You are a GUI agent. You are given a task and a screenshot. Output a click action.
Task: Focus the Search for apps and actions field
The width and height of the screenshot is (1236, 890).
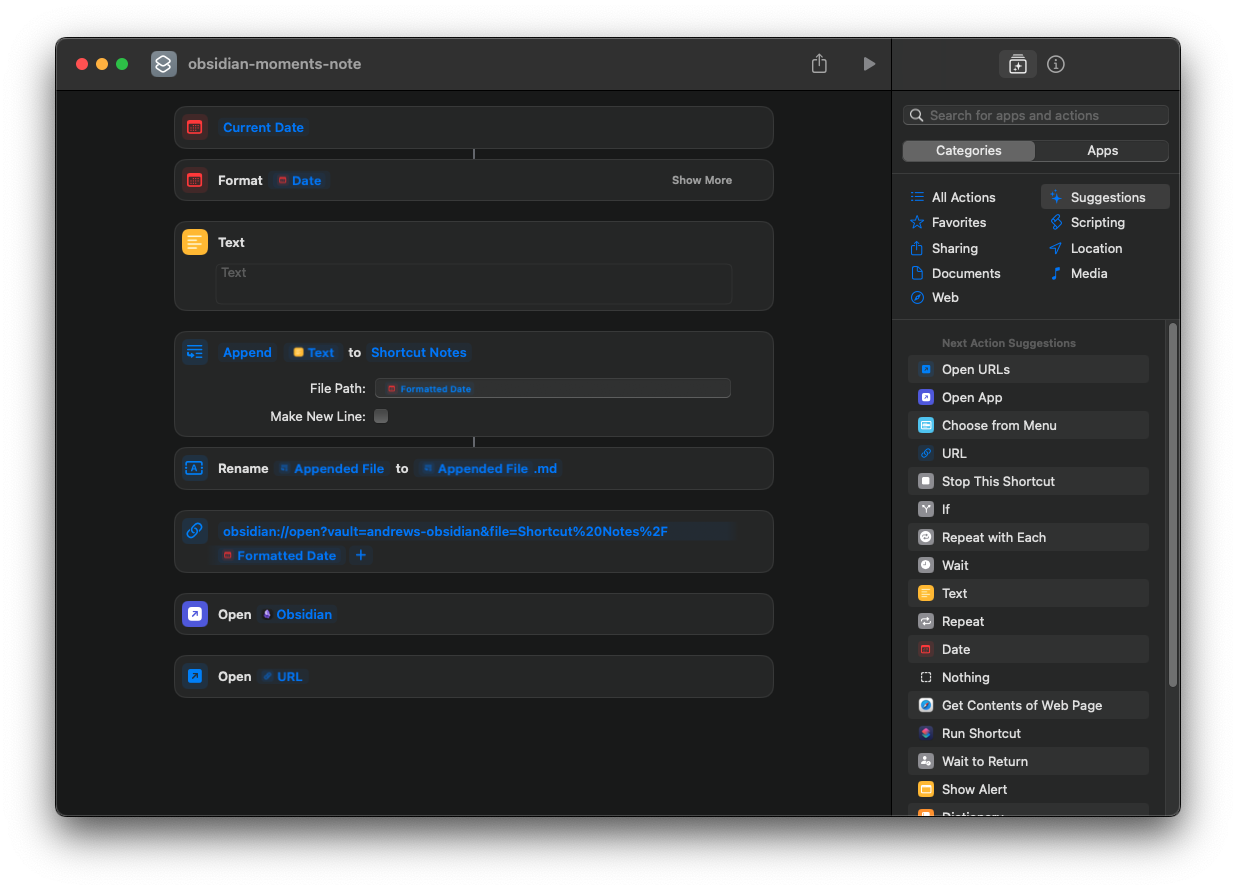point(1036,115)
